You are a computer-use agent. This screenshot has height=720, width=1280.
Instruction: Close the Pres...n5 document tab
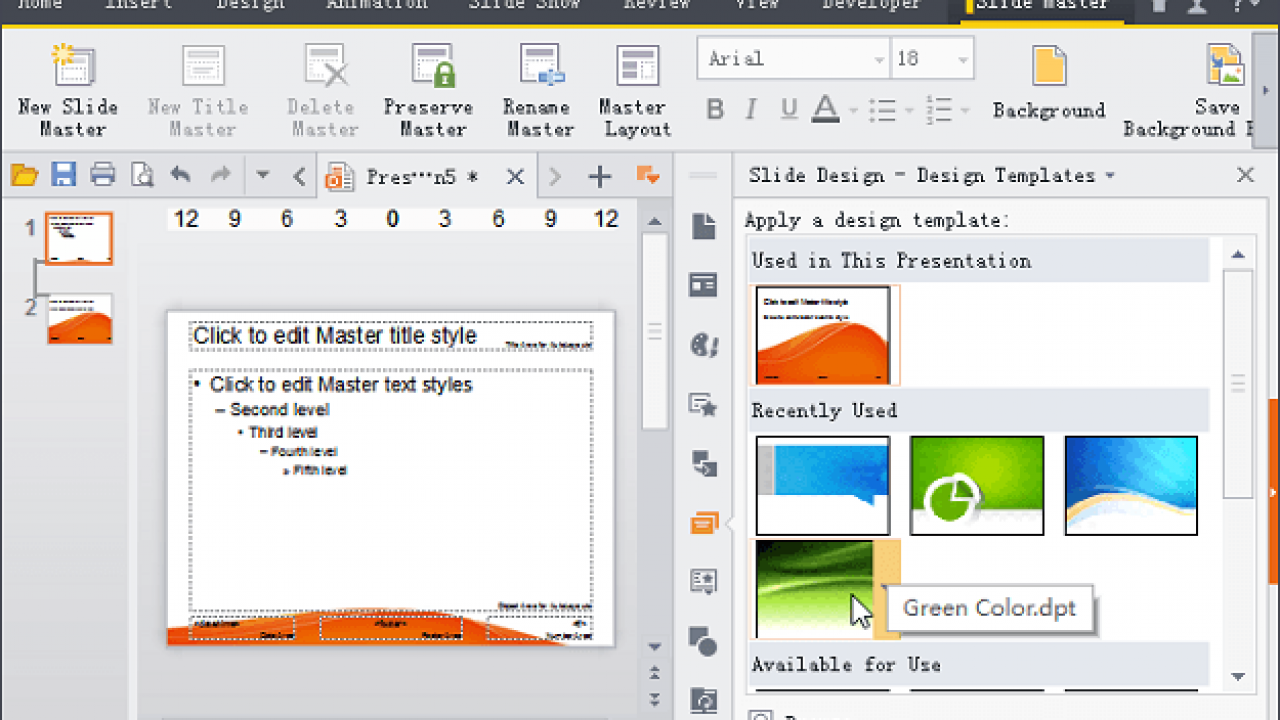[515, 177]
